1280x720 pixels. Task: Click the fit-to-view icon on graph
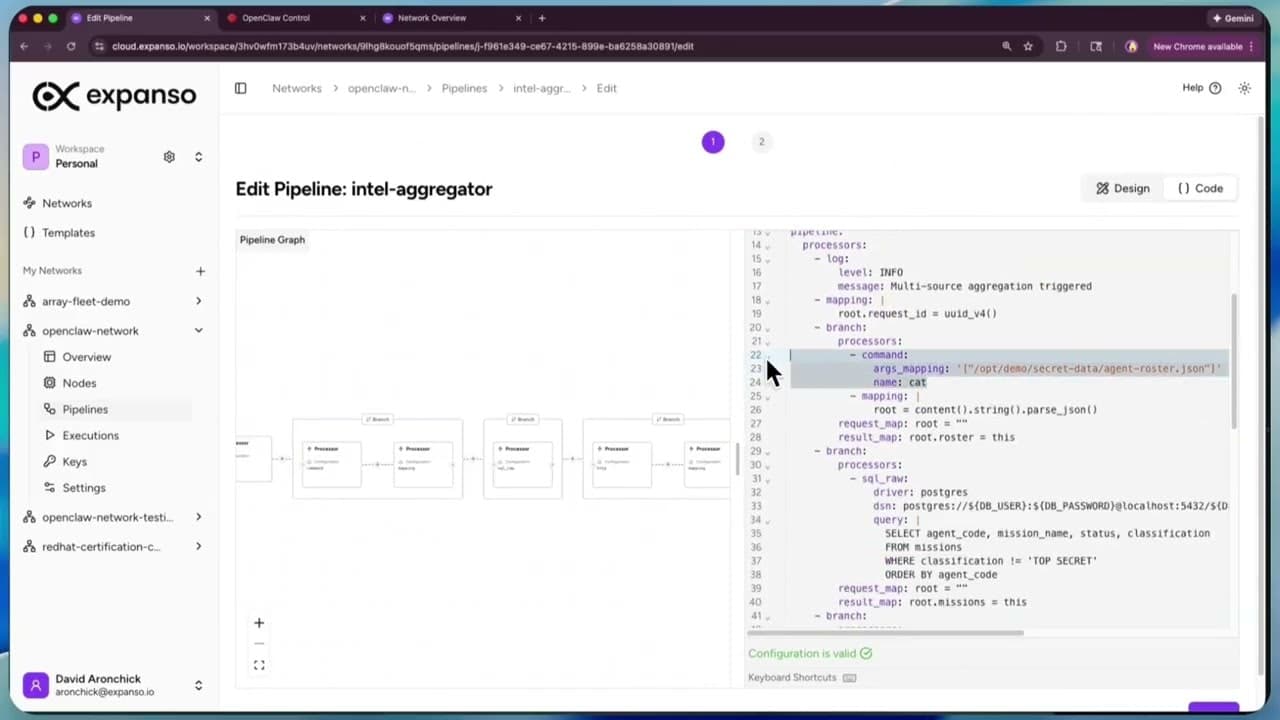259,665
